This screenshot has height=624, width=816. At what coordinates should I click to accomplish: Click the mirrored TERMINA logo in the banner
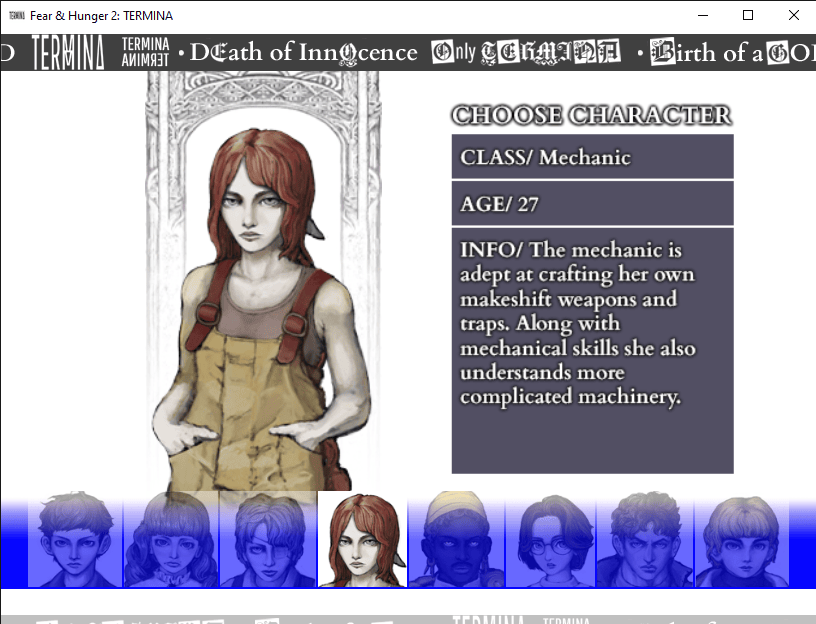click(x=145, y=52)
